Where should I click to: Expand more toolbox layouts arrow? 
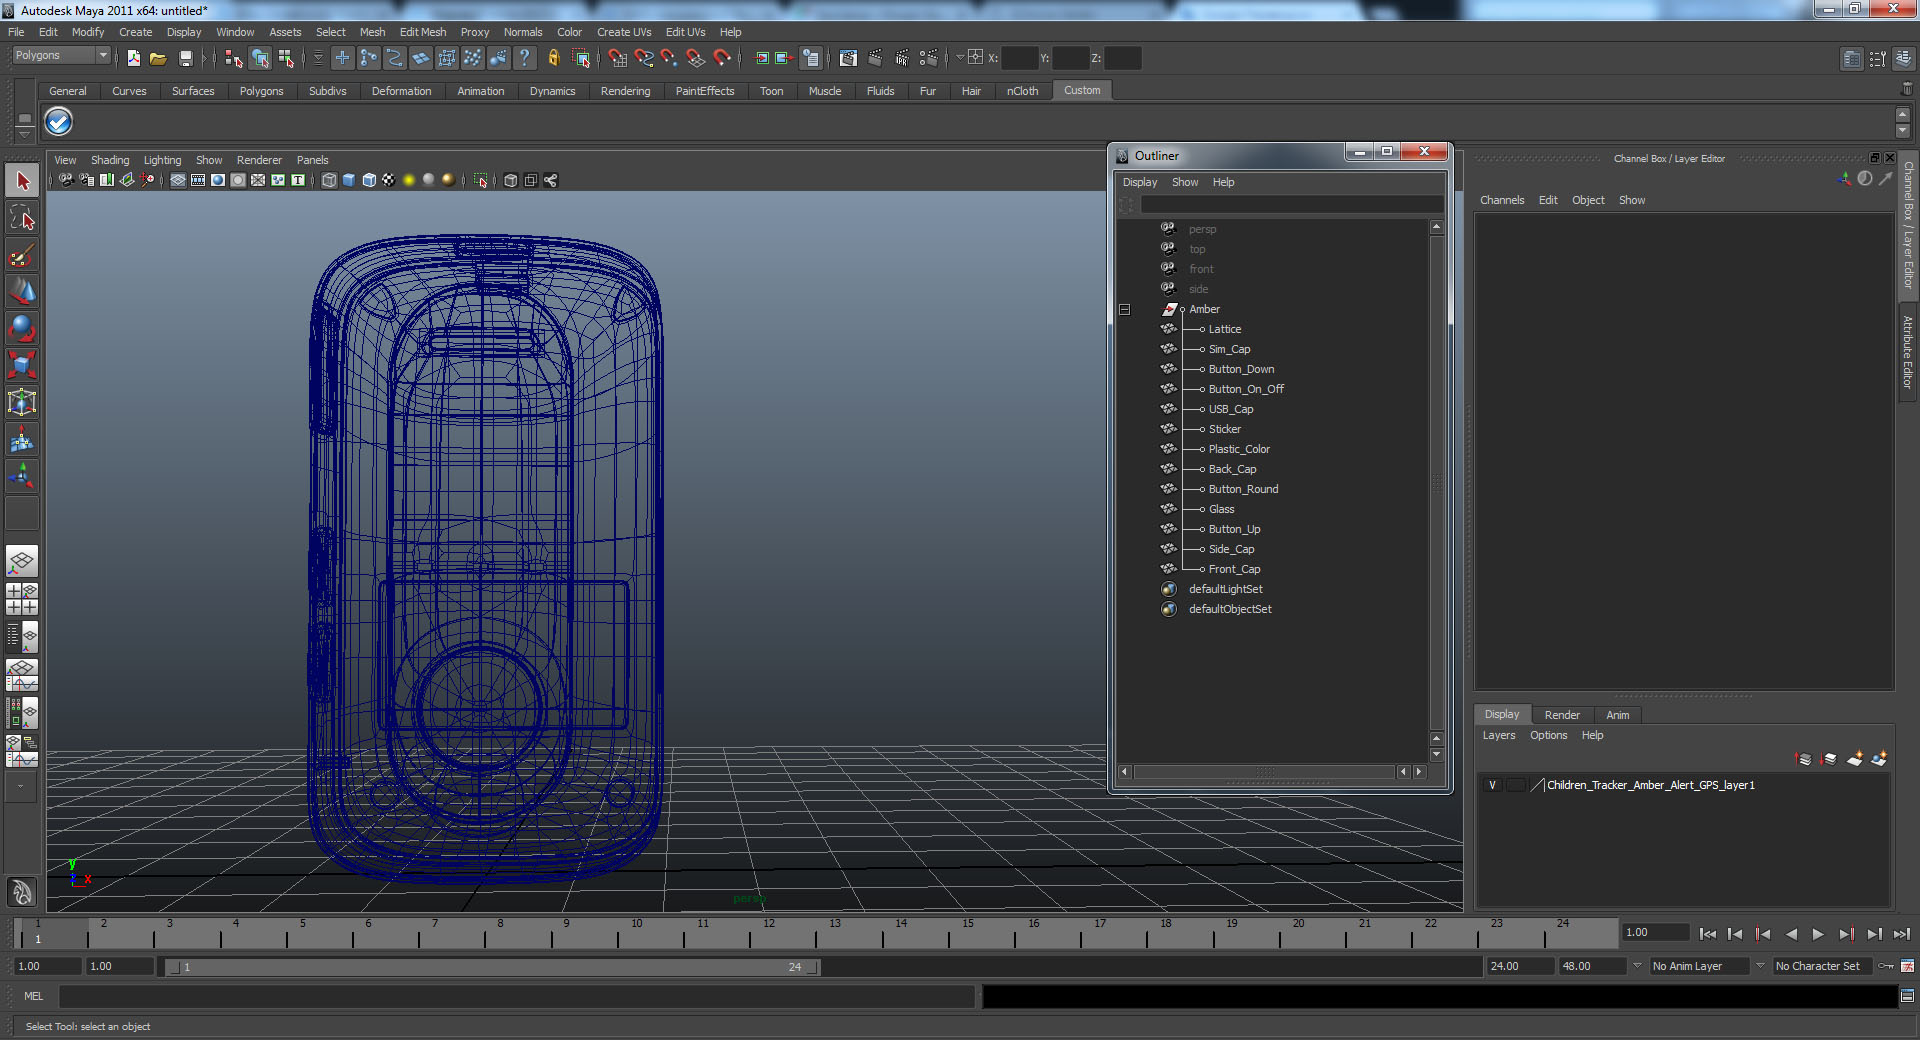(x=20, y=786)
